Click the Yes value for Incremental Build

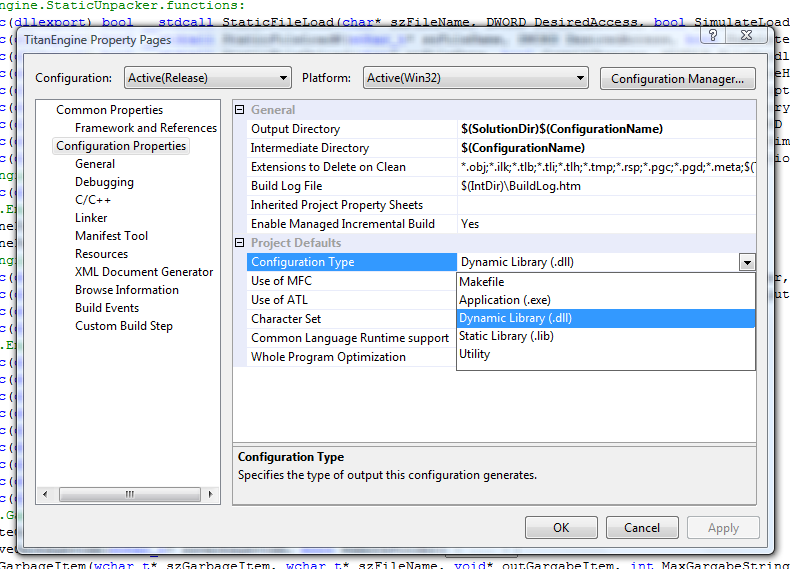coord(470,224)
